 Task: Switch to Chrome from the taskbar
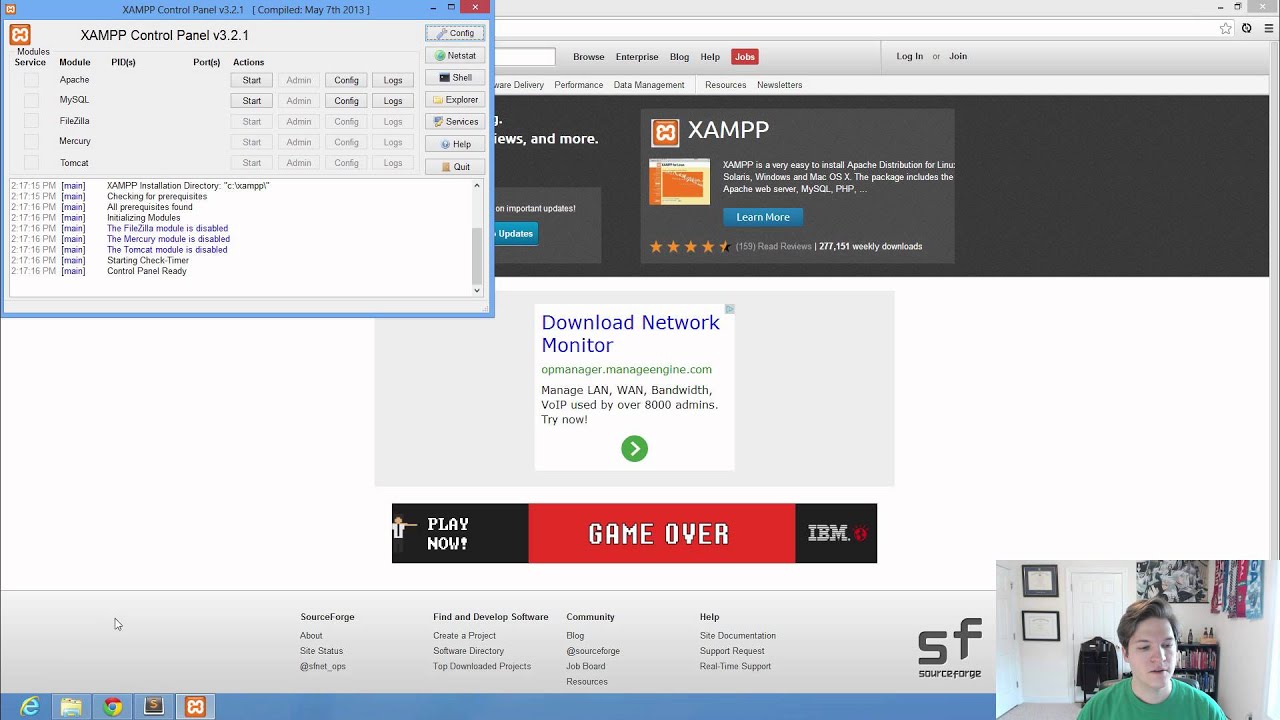[112, 707]
